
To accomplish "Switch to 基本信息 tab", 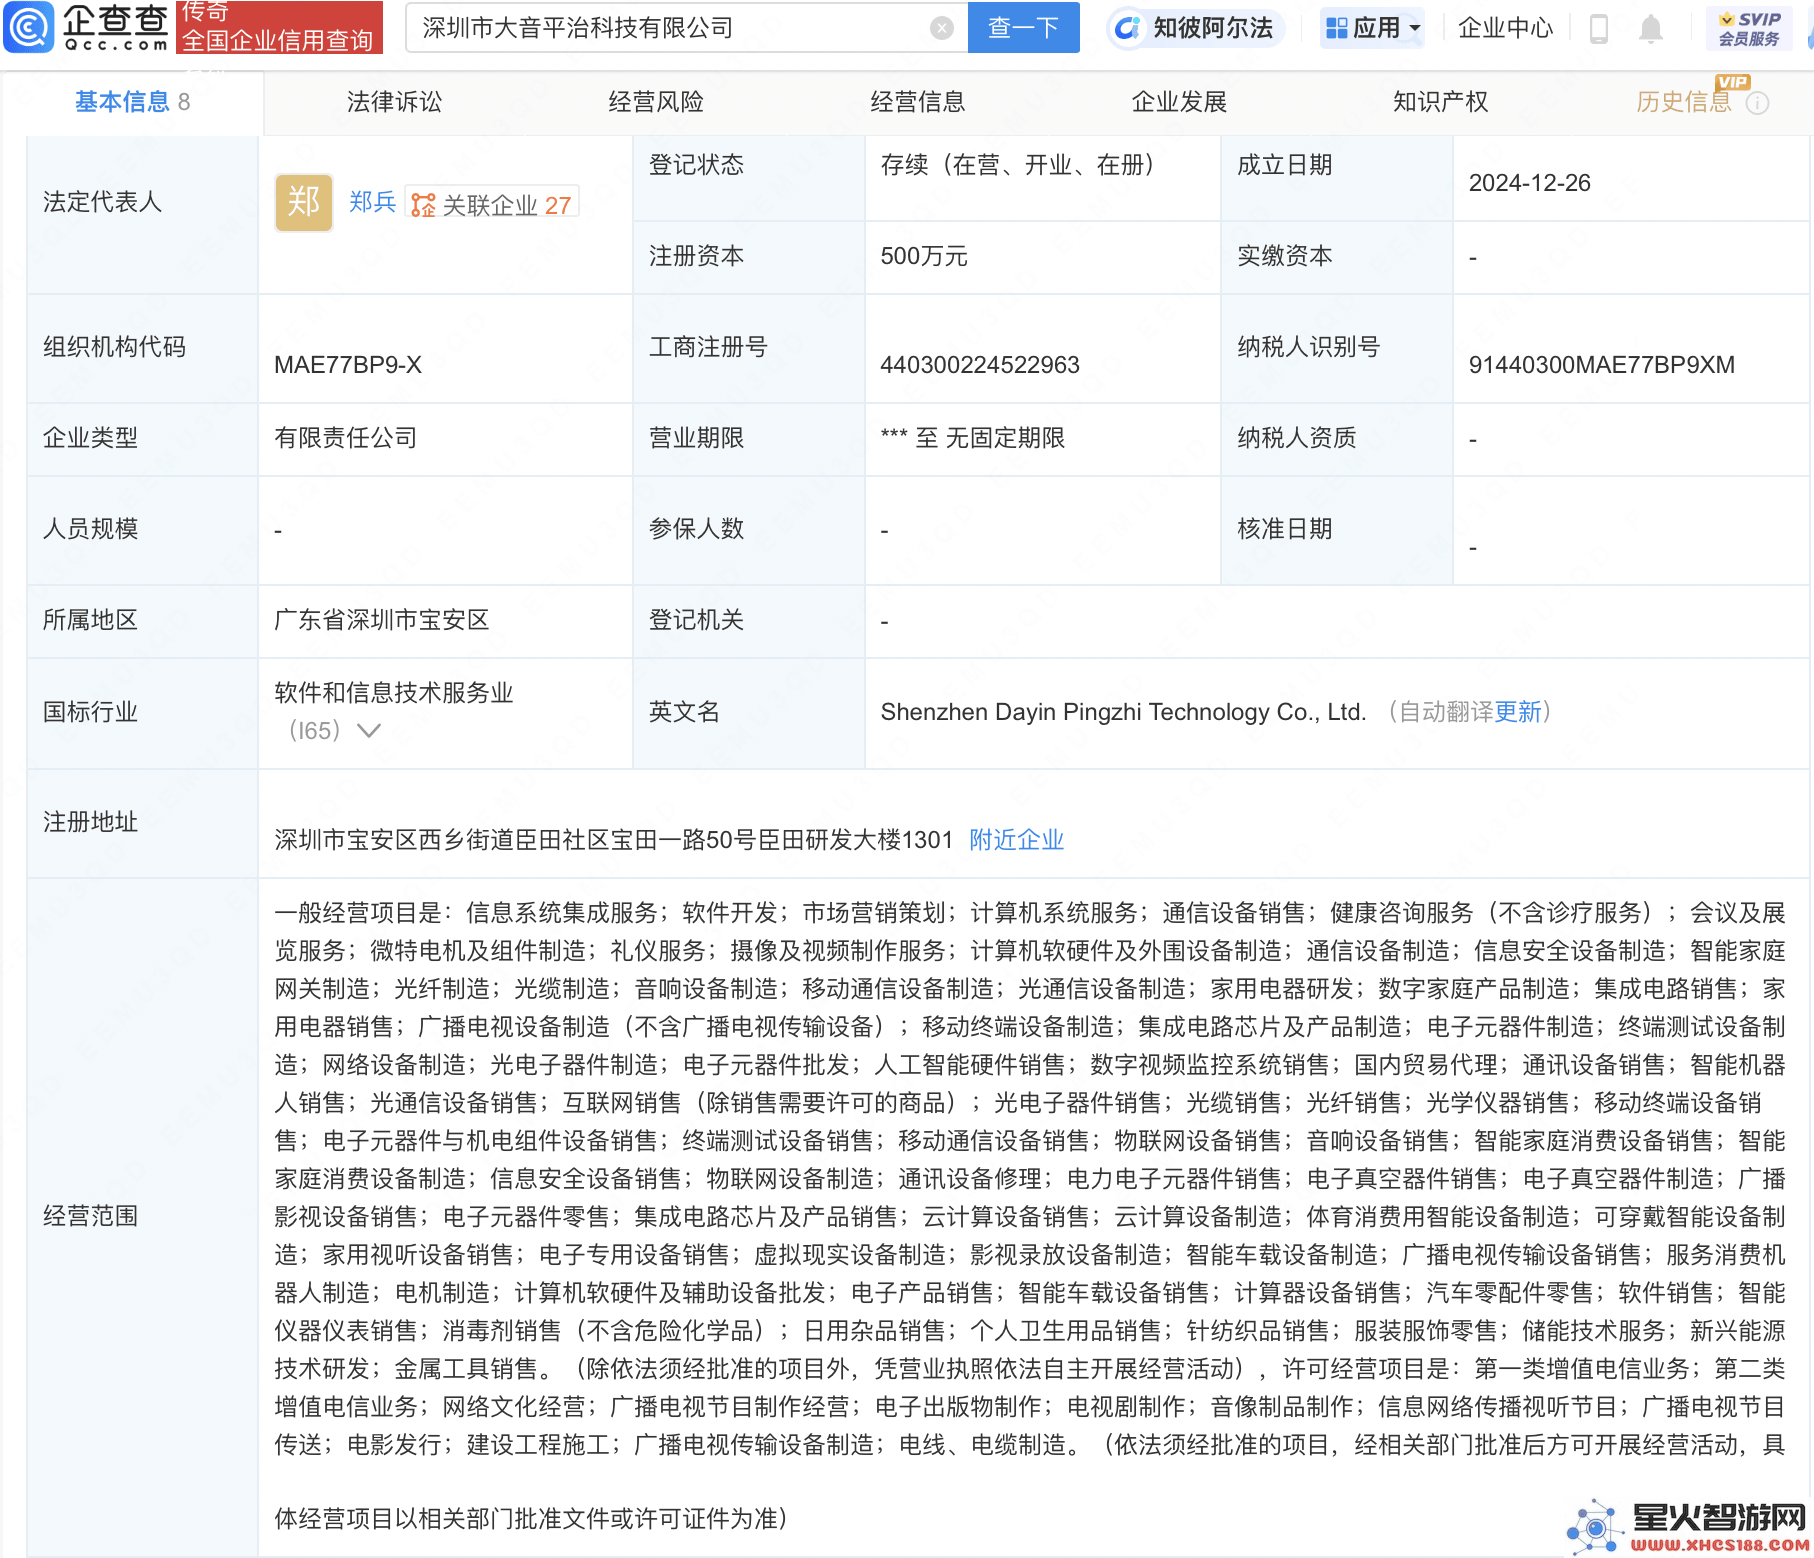I will click(x=132, y=102).
